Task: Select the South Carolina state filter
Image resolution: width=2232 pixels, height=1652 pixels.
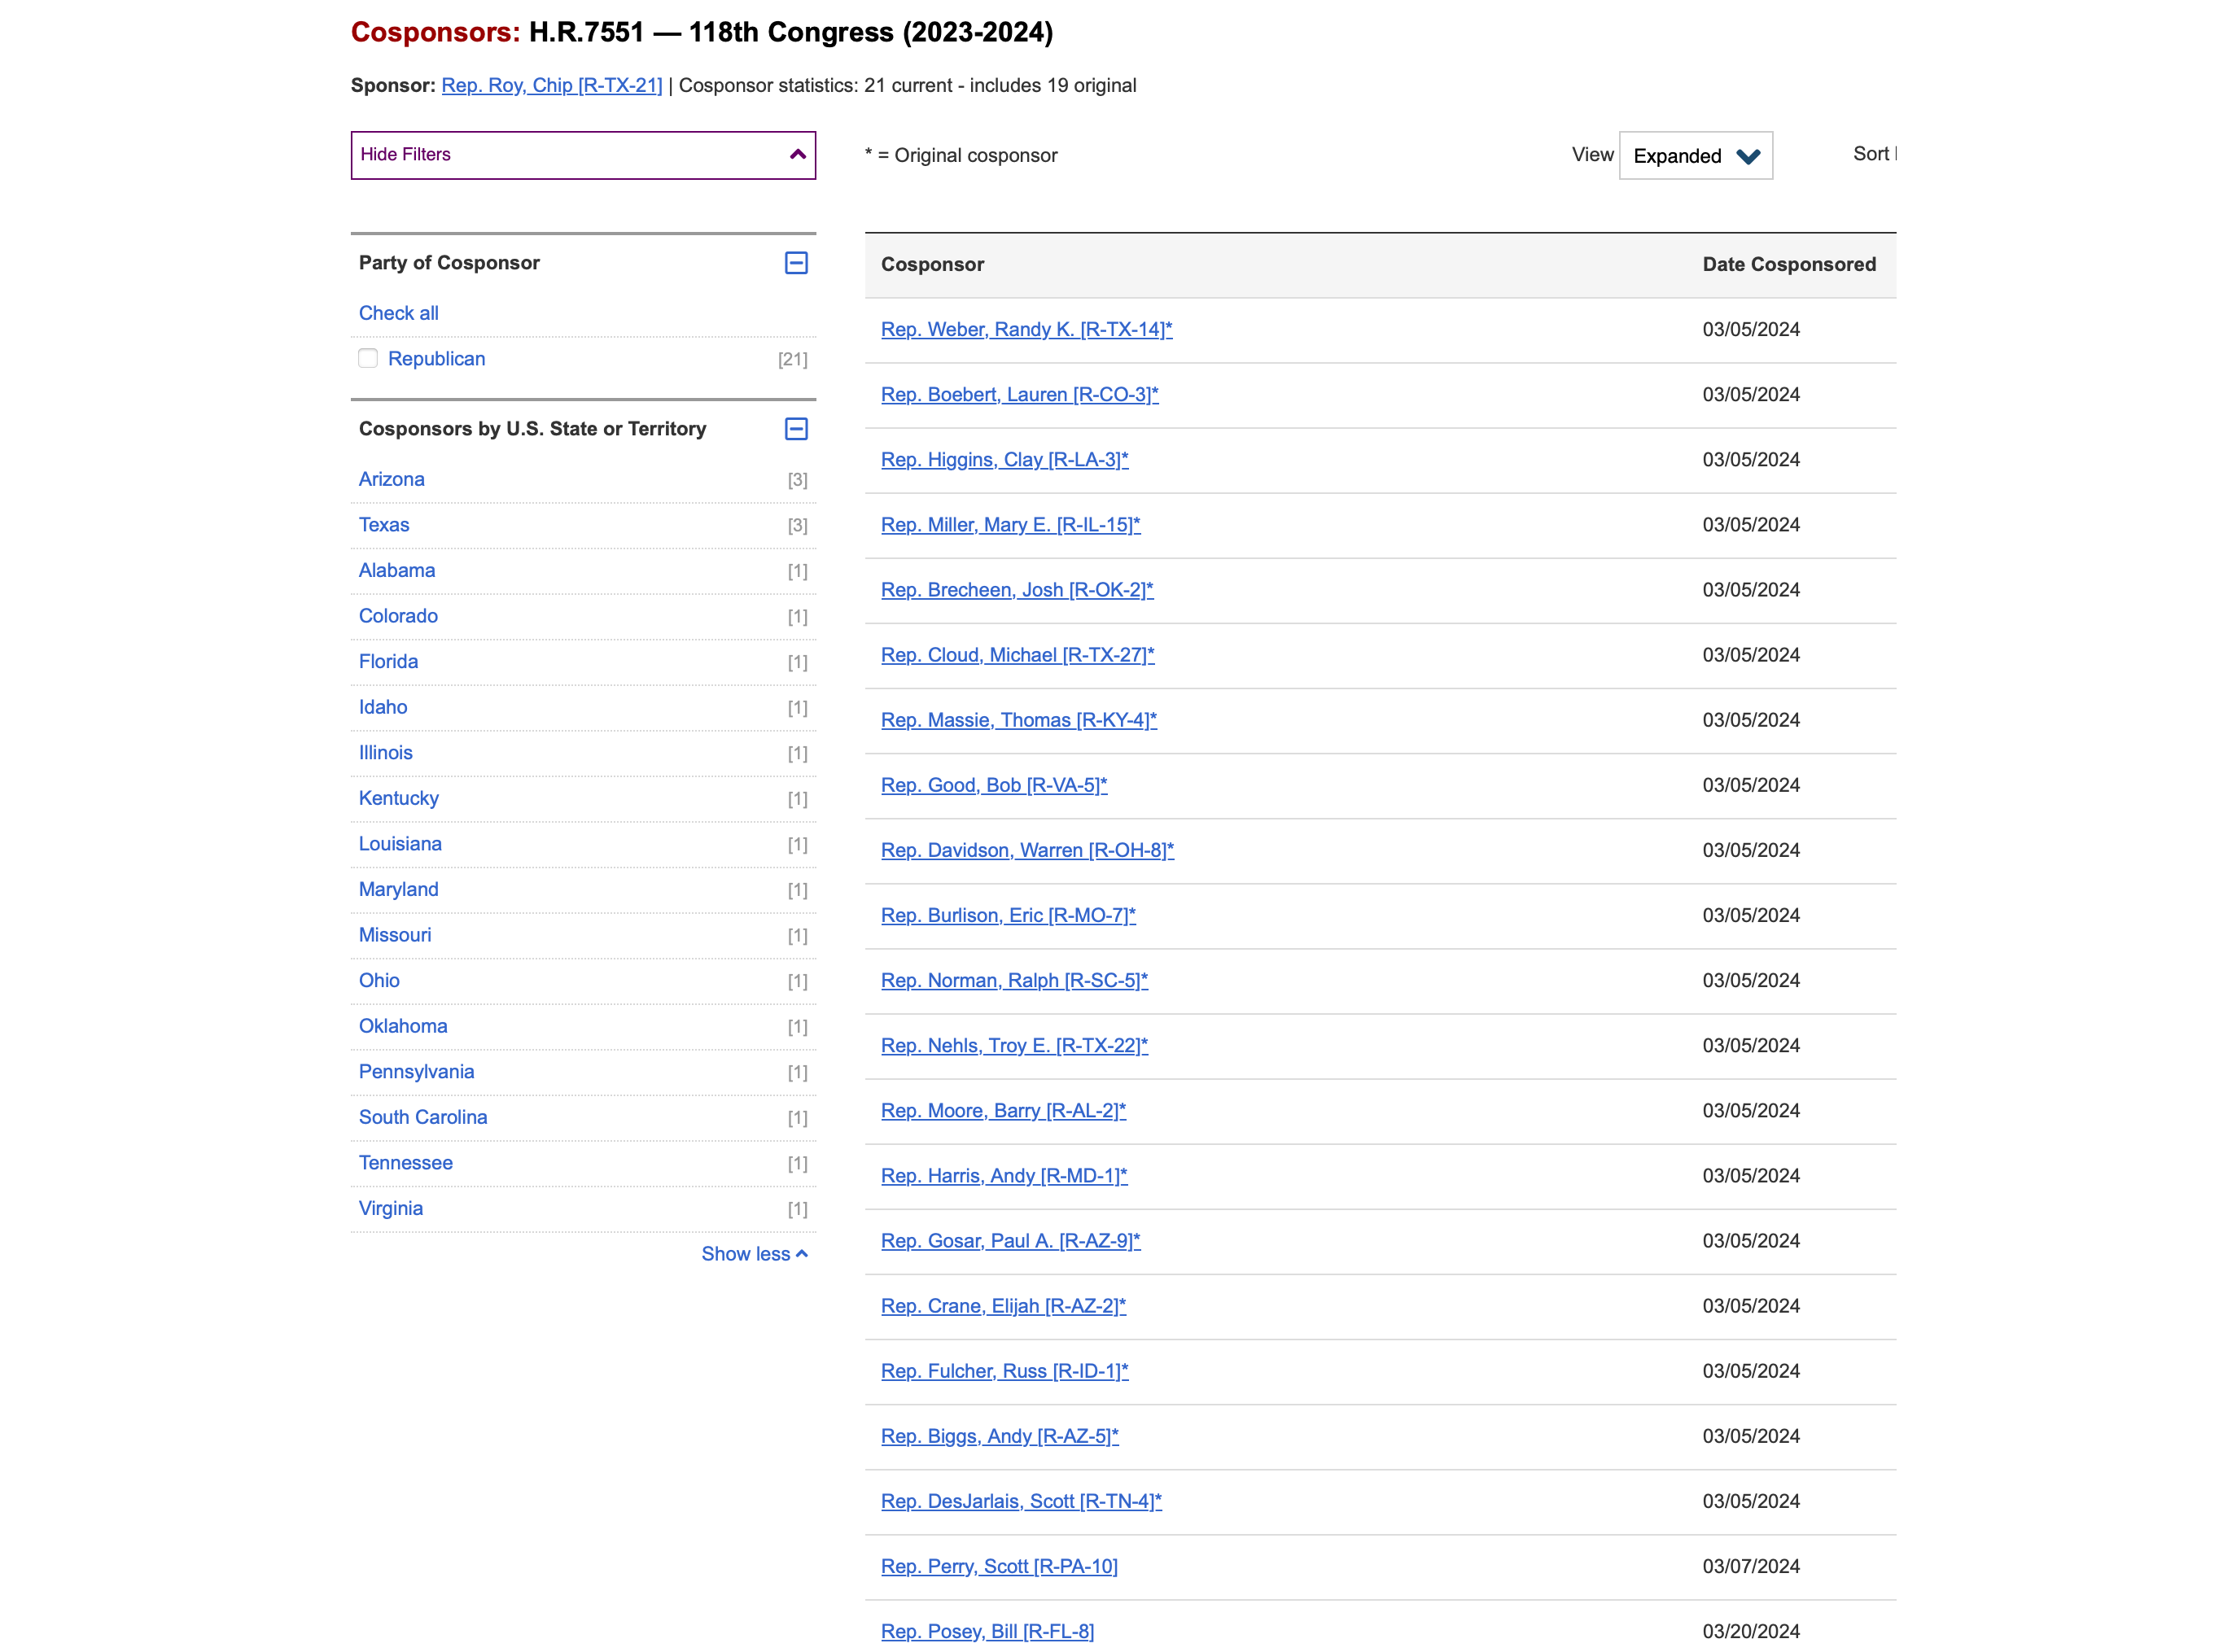Action: click(x=423, y=1117)
